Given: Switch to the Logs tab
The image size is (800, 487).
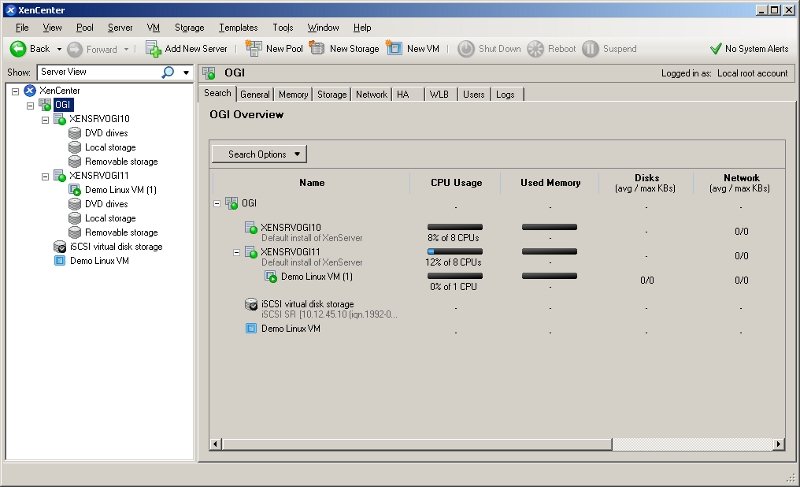Looking at the screenshot, I should point(505,94).
